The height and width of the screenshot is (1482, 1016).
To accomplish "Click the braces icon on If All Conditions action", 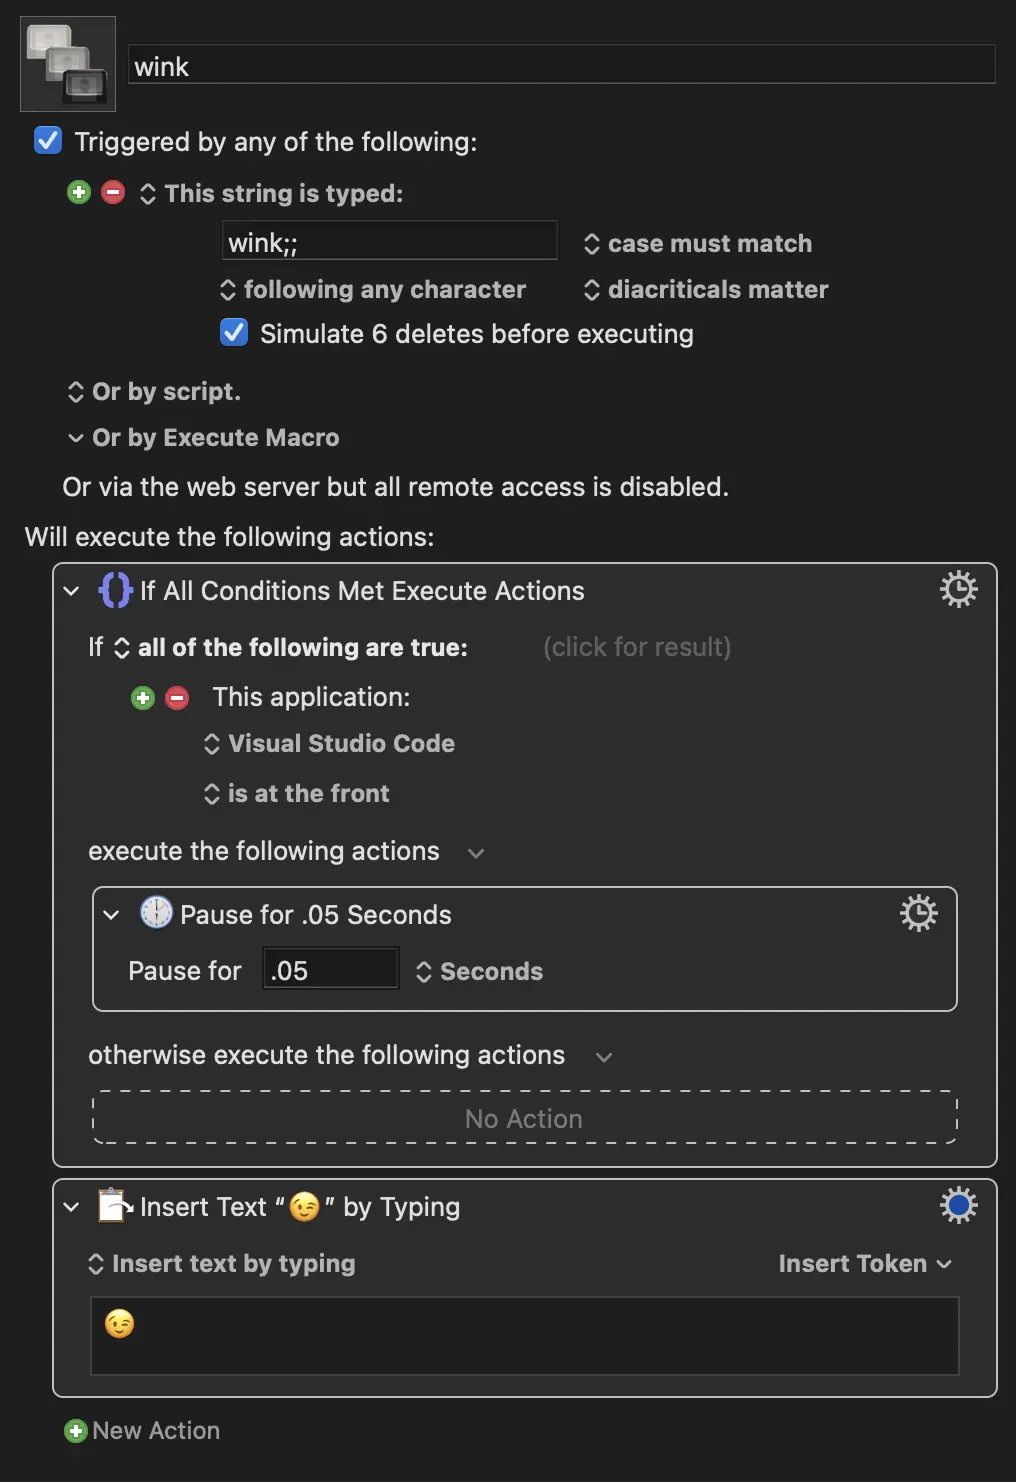I will coord(116,589).
